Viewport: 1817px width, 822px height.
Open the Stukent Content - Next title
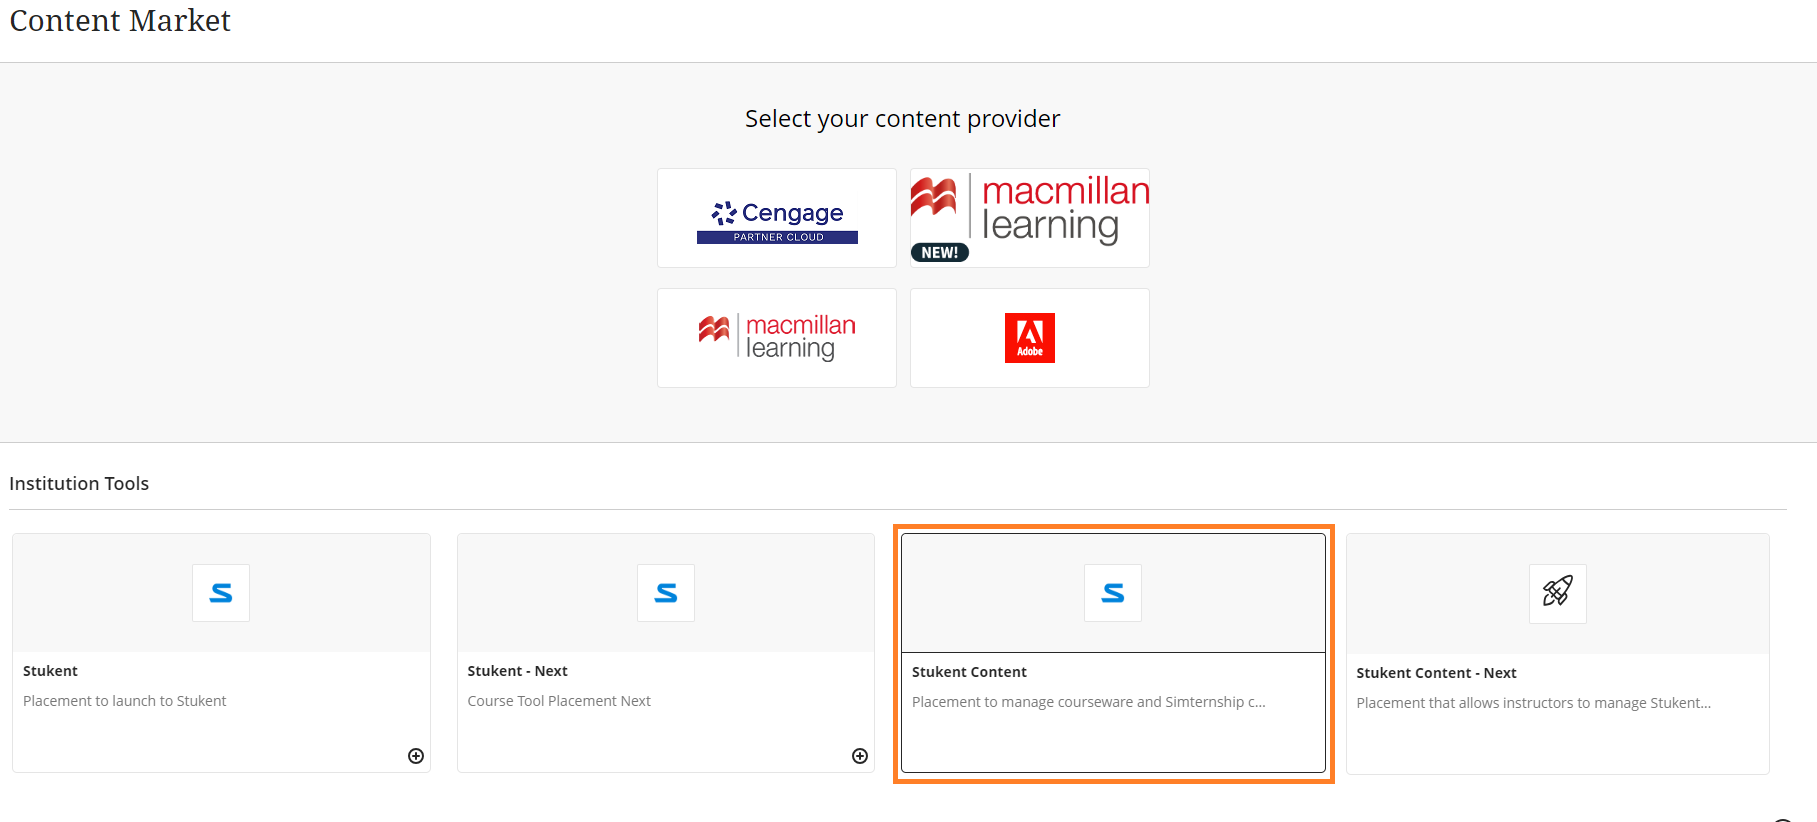1436,673
